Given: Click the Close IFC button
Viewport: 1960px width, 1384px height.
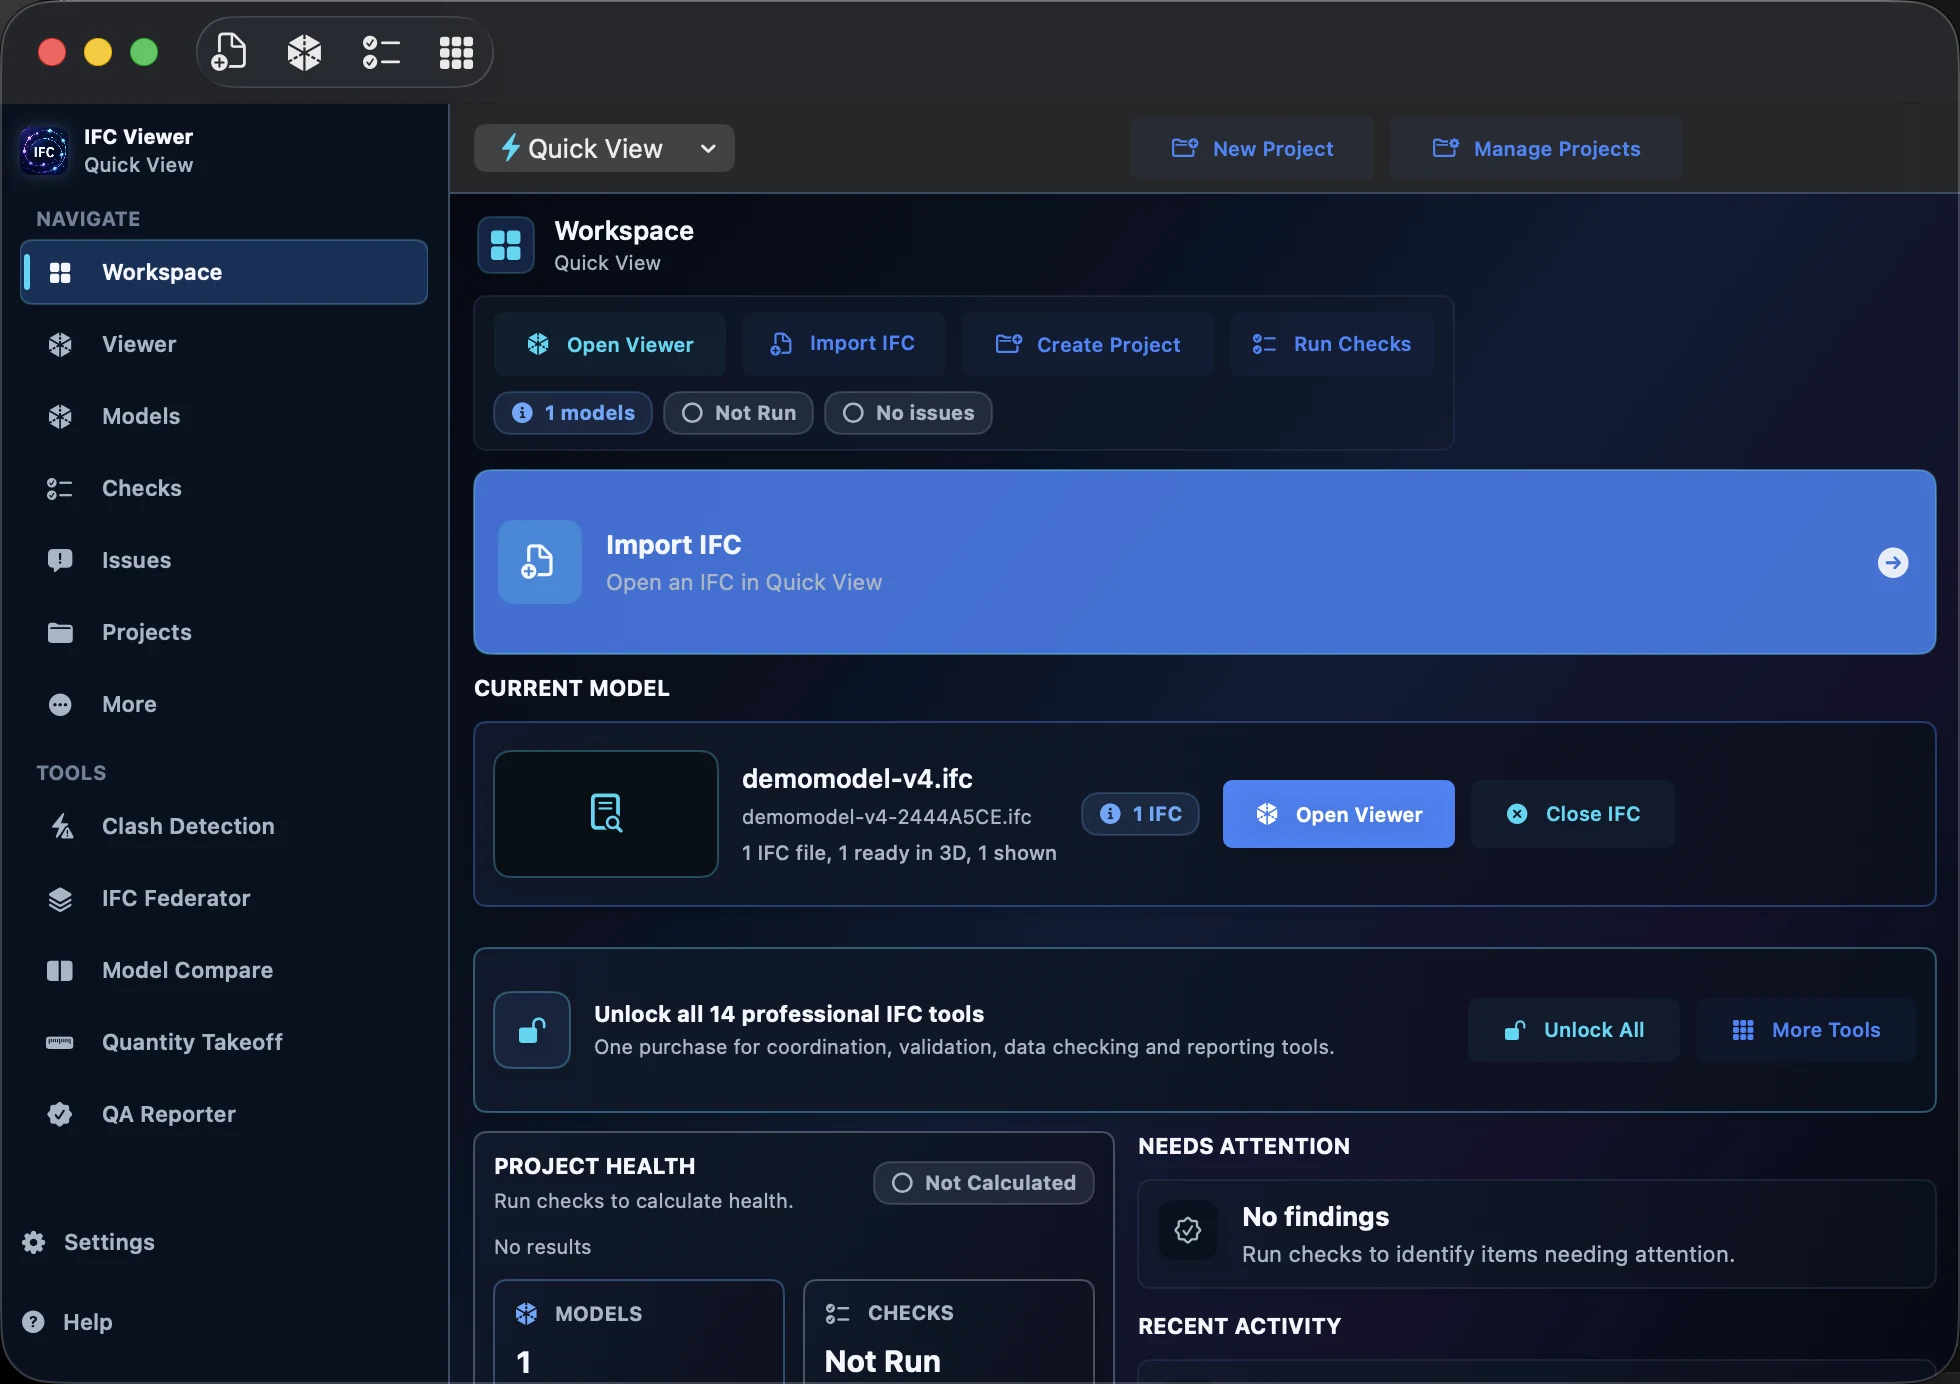Looking at the screenshot, I should click(1573, 814).
